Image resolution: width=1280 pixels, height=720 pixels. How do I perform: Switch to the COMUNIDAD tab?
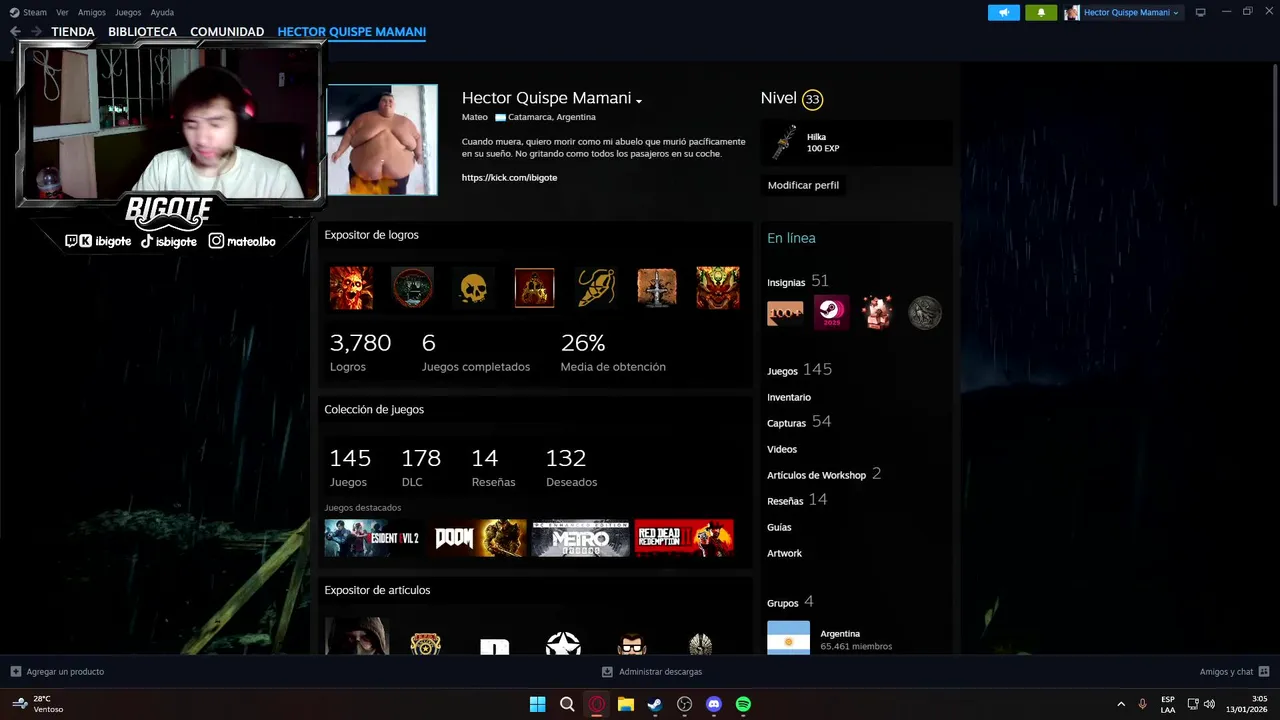click(x=227, y=32)
